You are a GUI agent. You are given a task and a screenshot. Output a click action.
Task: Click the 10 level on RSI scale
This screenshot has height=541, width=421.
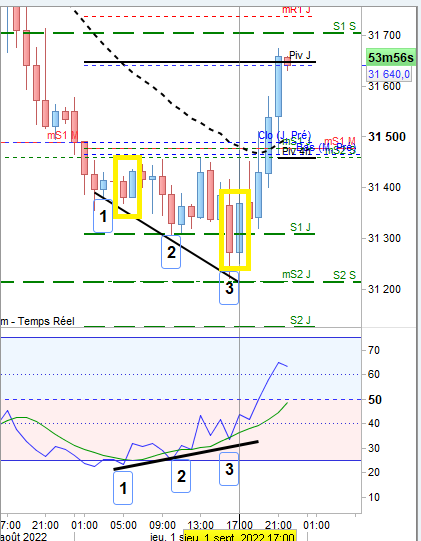[x=374, y=497]
